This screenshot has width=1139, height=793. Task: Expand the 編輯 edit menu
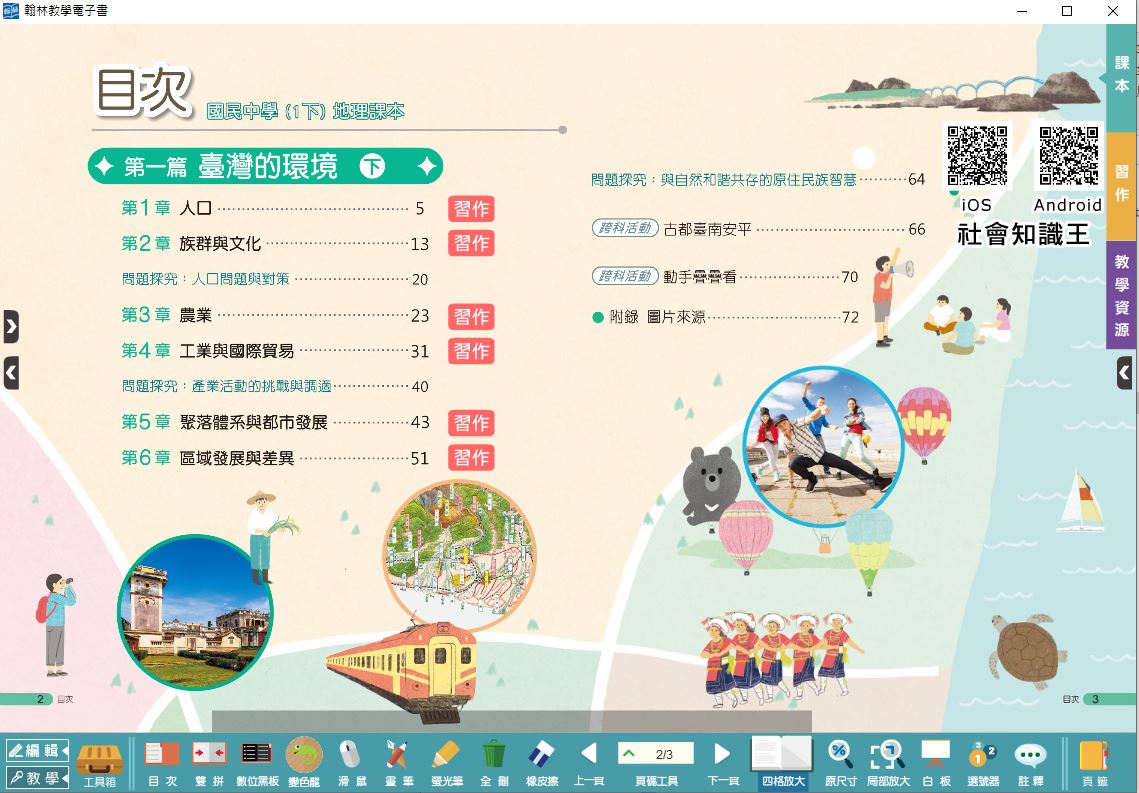click(37, 750)
